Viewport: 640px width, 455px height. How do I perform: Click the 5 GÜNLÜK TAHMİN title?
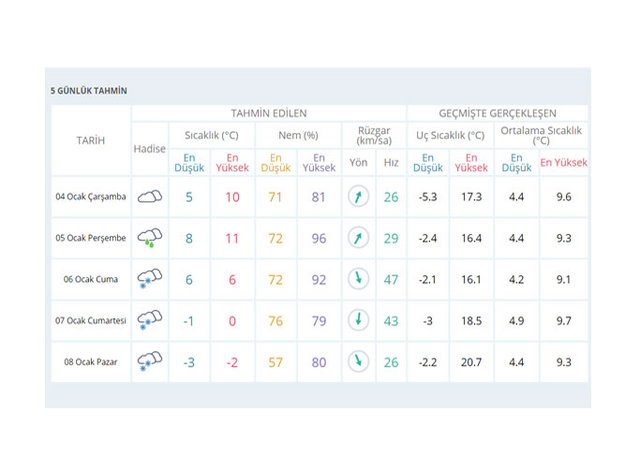[x=89, y=91]
